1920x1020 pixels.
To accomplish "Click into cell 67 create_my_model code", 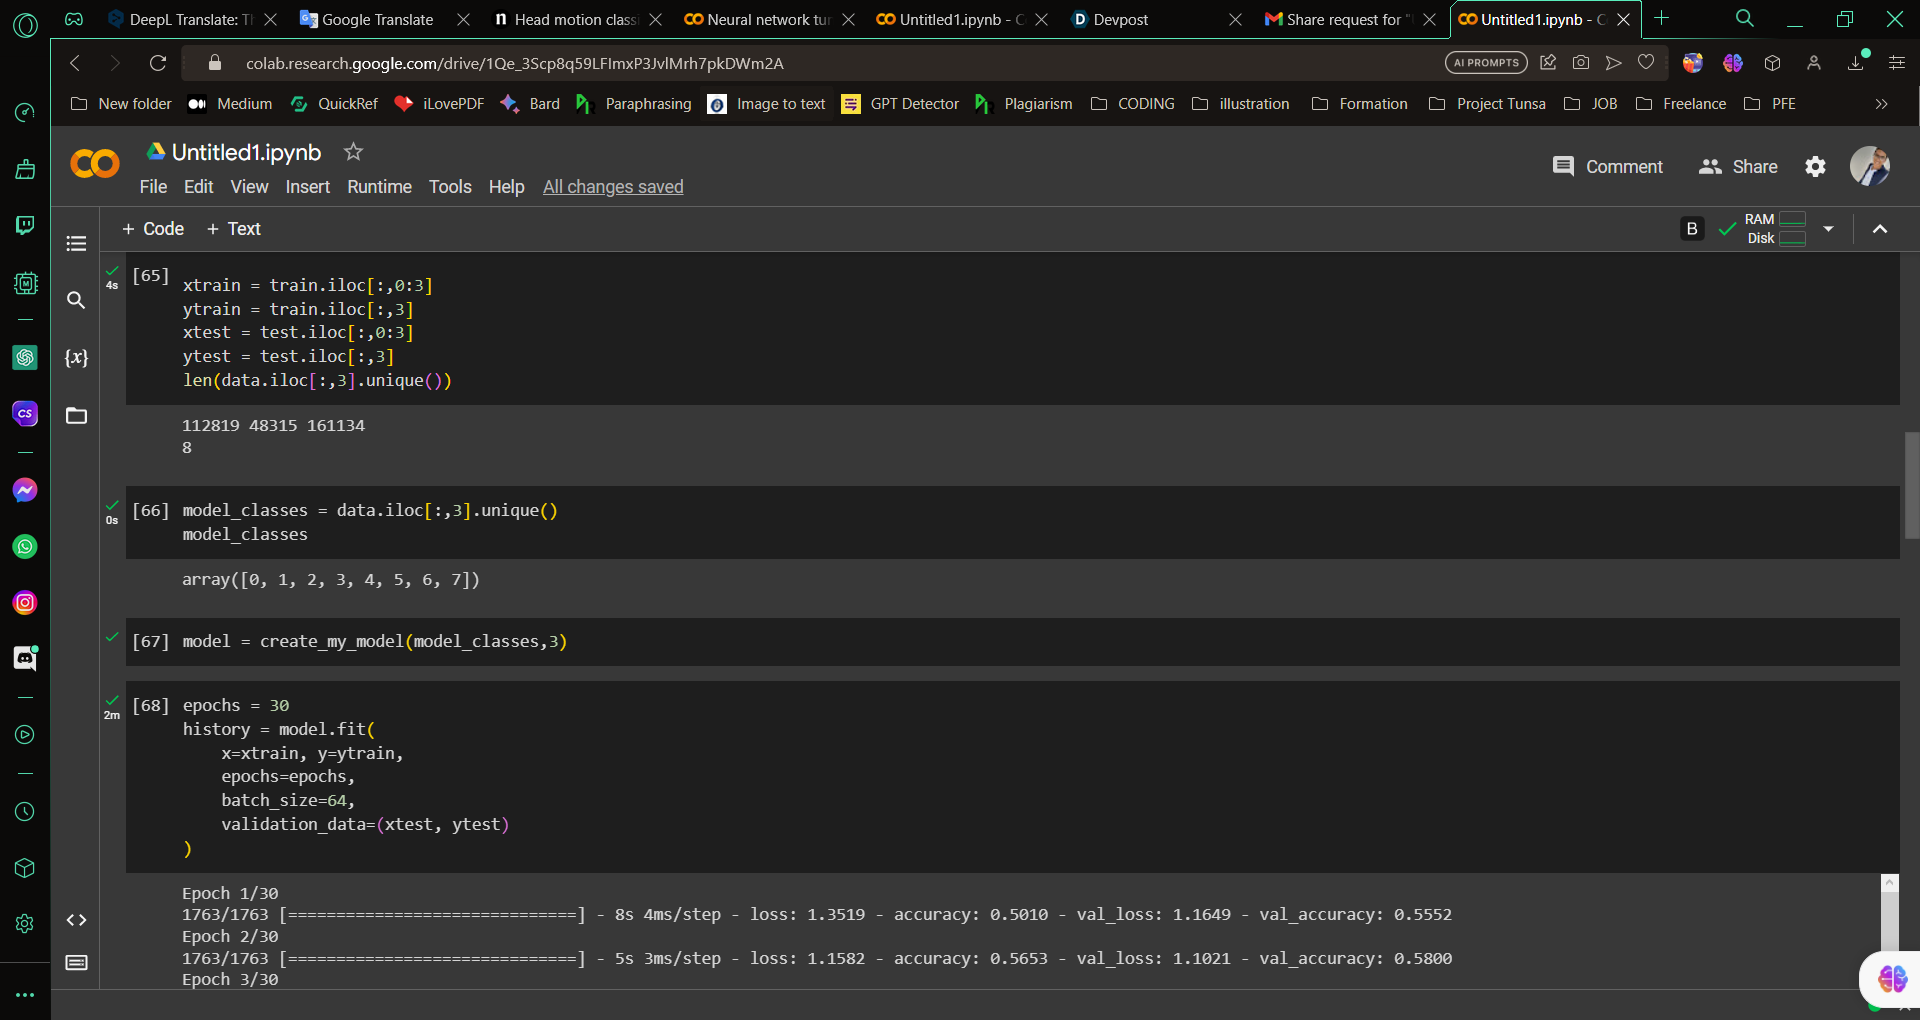I will click(x=375, y=641).
